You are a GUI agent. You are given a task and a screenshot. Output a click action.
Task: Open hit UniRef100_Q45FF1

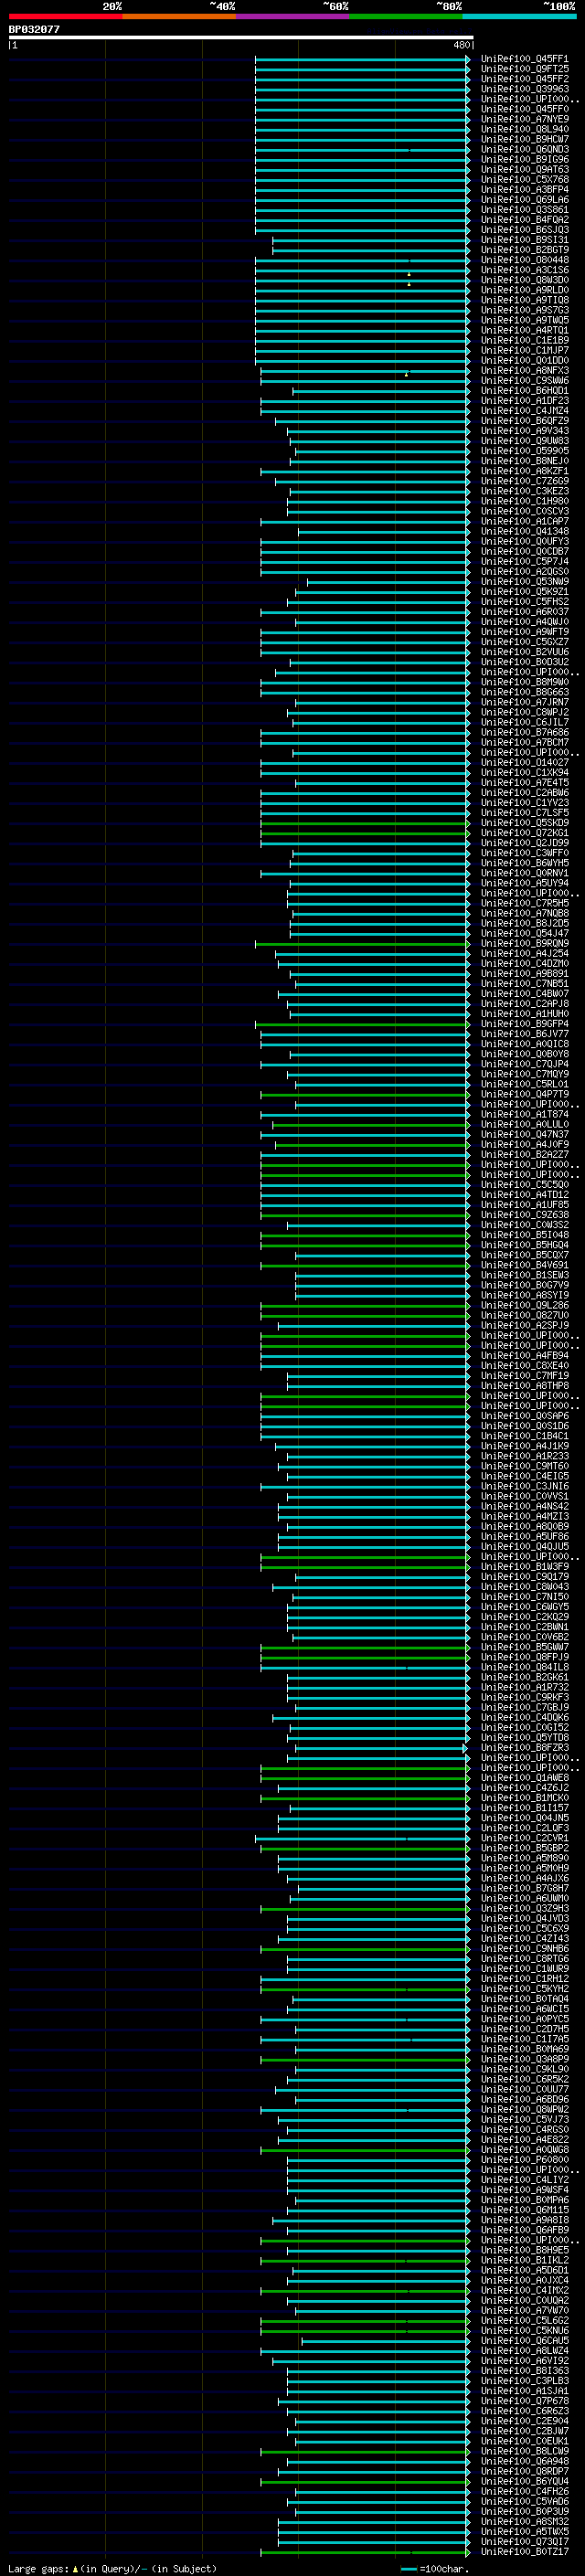(x=524, y=59)
